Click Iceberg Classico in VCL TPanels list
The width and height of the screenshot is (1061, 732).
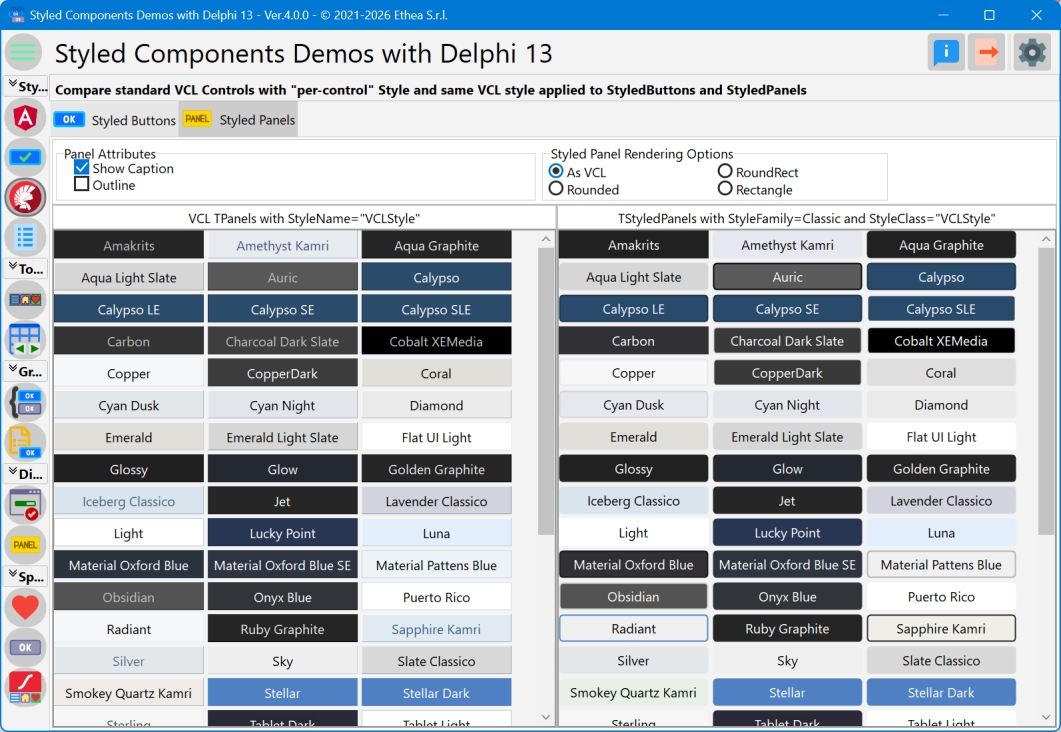(129, 501)
